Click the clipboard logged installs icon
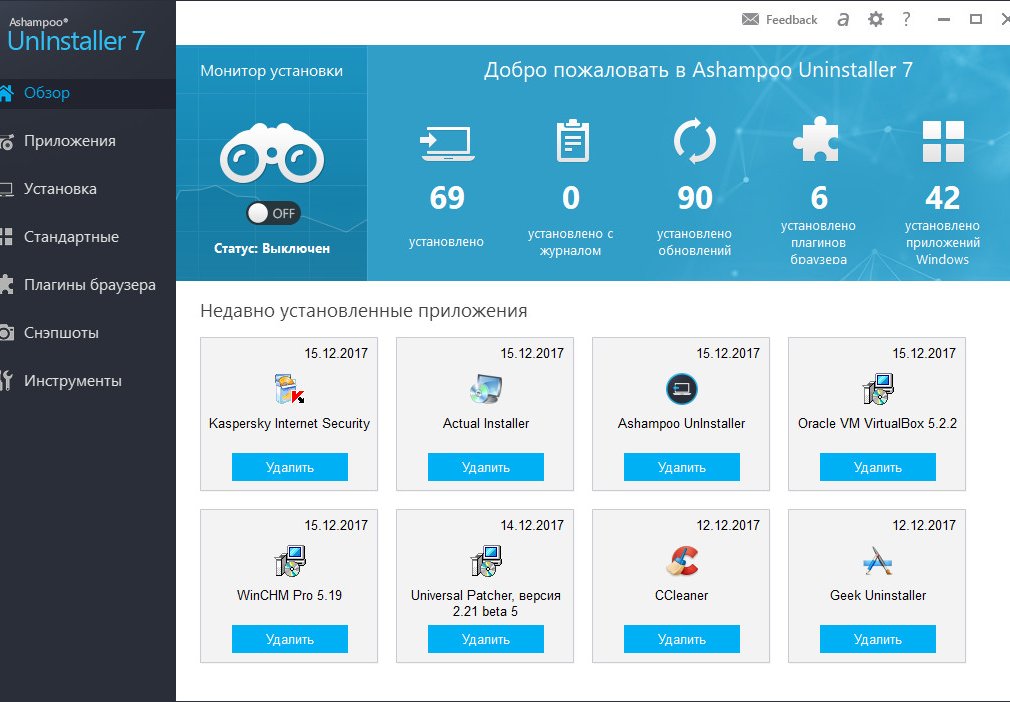The height and width of the screenshot is (702, 1010). pyautogui.click(x=572, y=140)
